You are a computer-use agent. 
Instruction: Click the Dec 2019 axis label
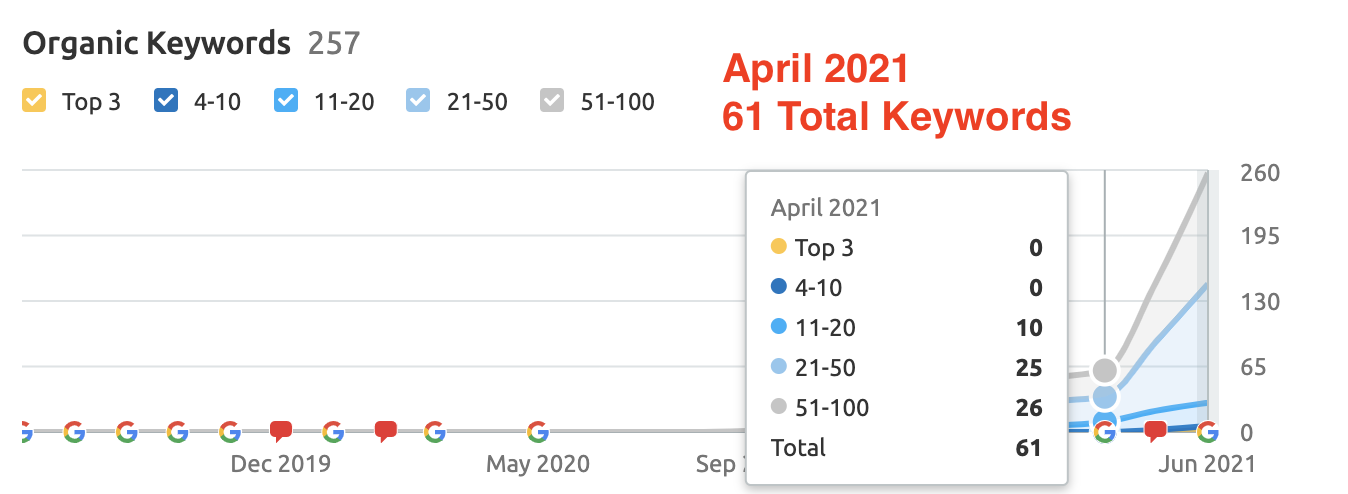(x=280, y=465)
